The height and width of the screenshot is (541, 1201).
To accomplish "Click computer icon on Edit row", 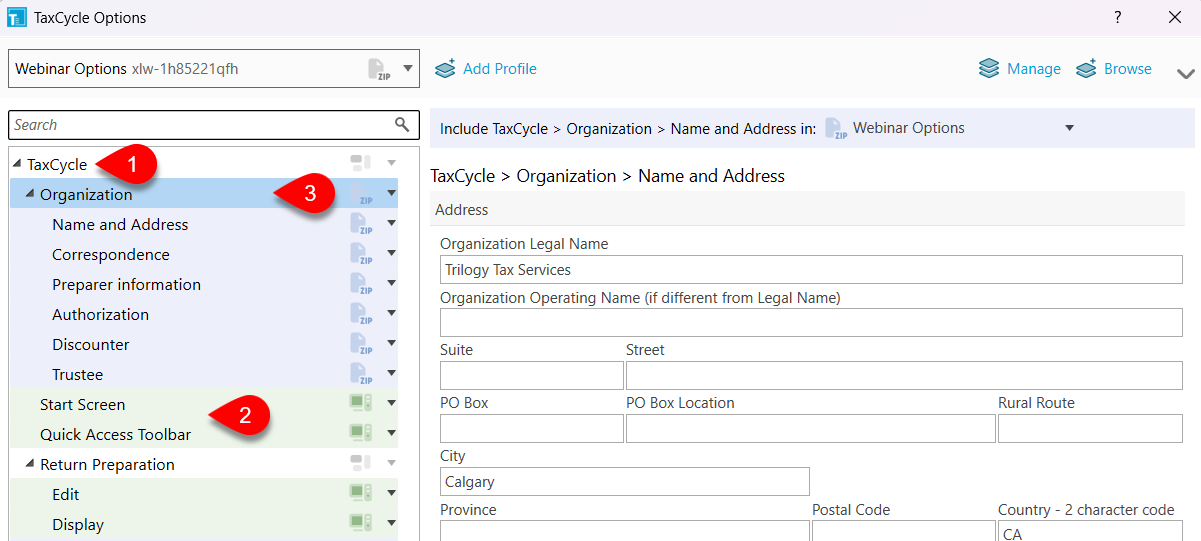I will 360,493.
